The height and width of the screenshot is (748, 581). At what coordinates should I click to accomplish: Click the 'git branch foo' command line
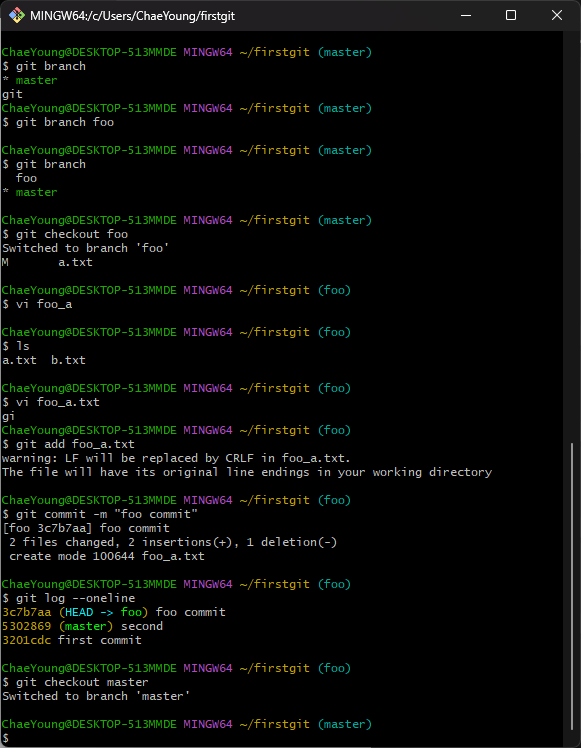point(58,122)
